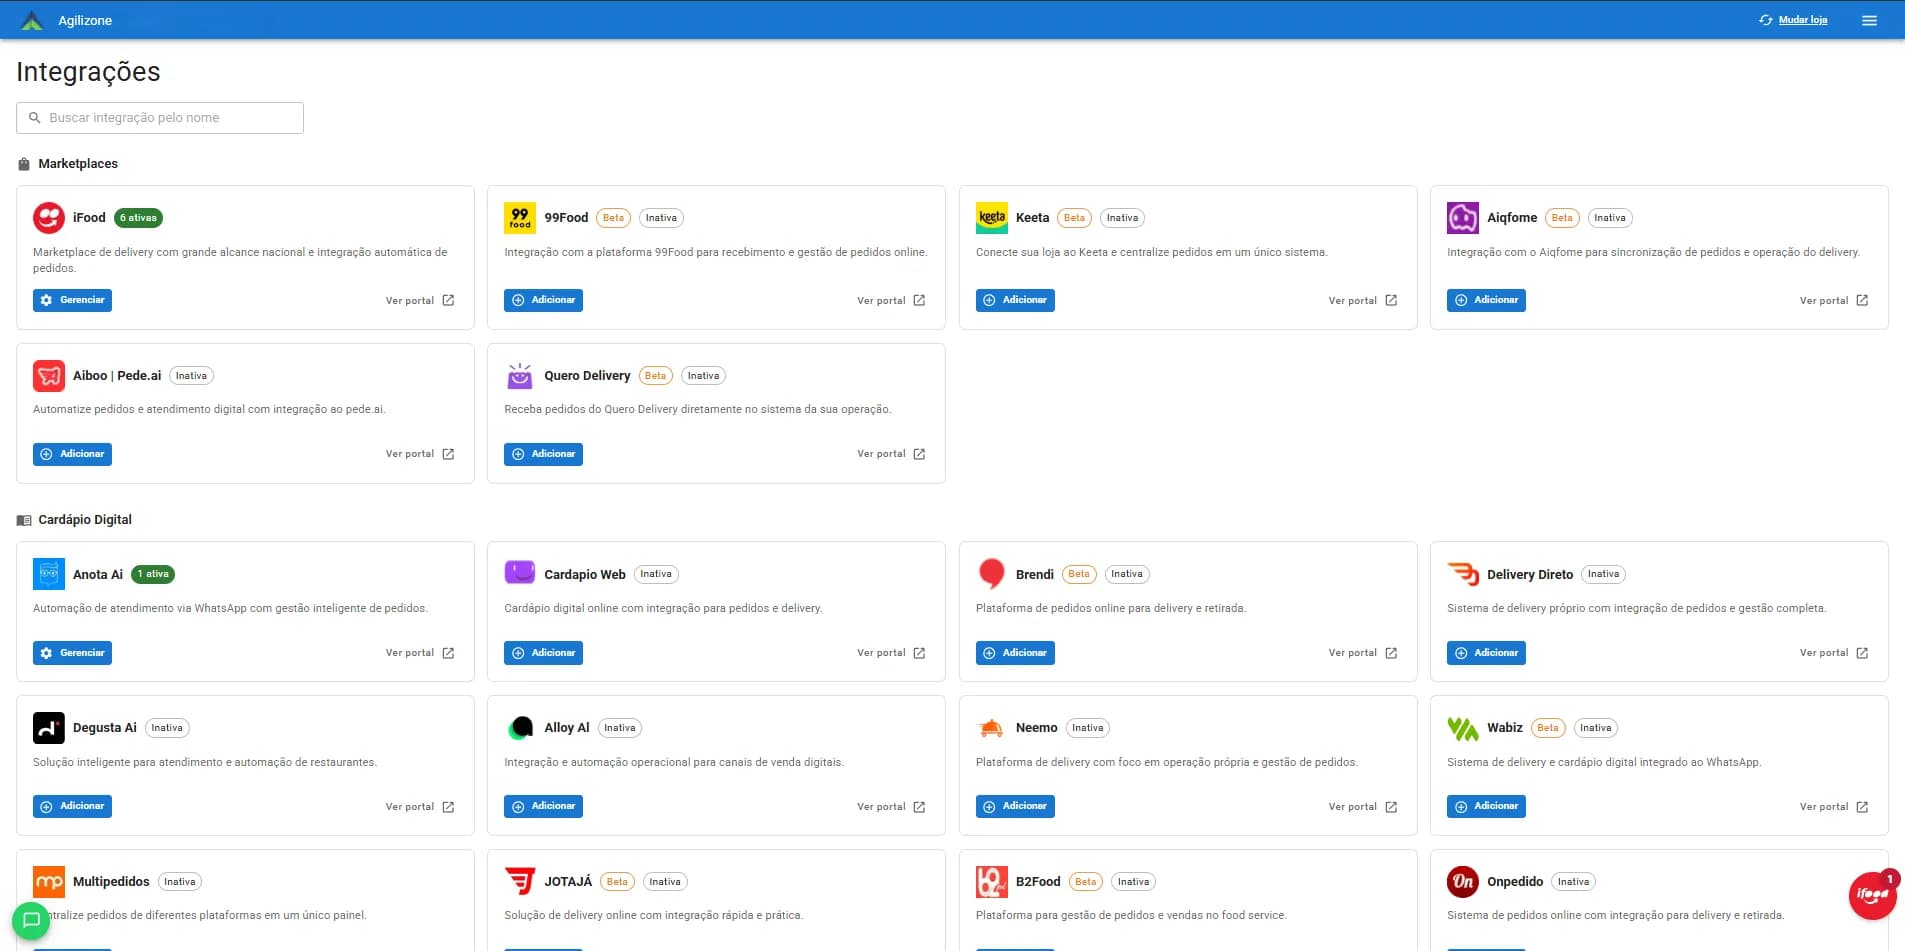Open Ver portal for Neemo
The width and height of the screenshot is (1905, 951).
point(1363,807)
